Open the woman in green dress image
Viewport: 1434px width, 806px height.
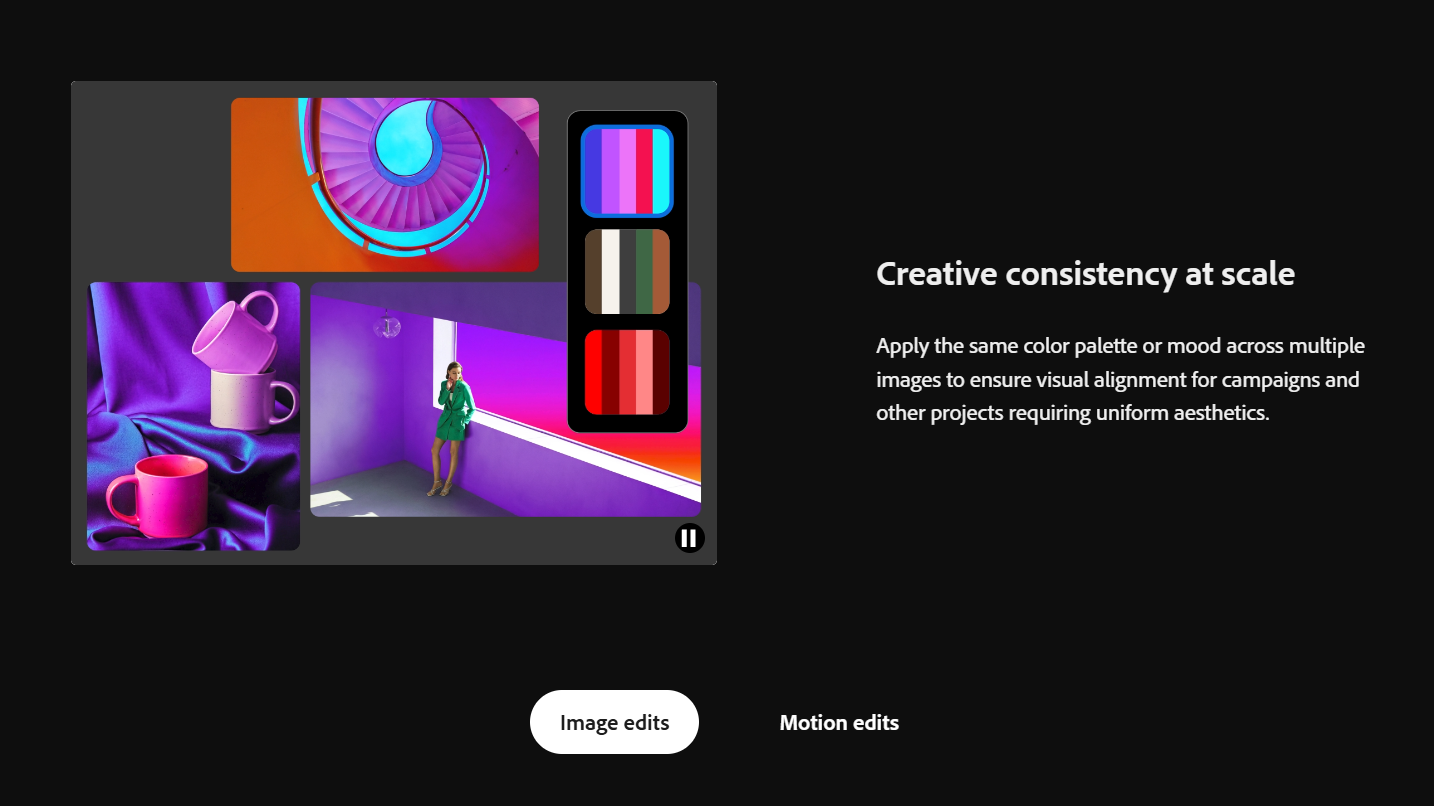(505, 400)
